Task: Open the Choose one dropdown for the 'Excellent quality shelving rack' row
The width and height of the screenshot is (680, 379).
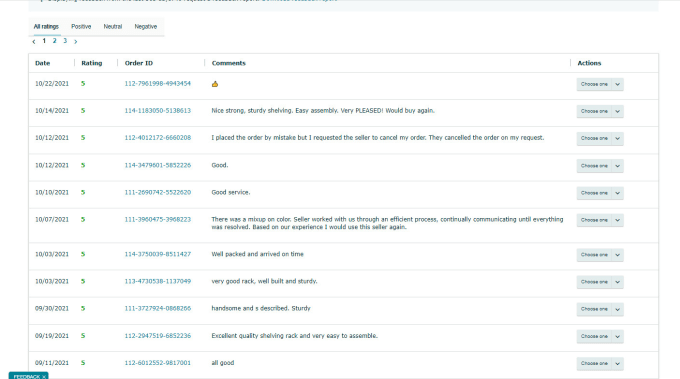Action: 600,336
